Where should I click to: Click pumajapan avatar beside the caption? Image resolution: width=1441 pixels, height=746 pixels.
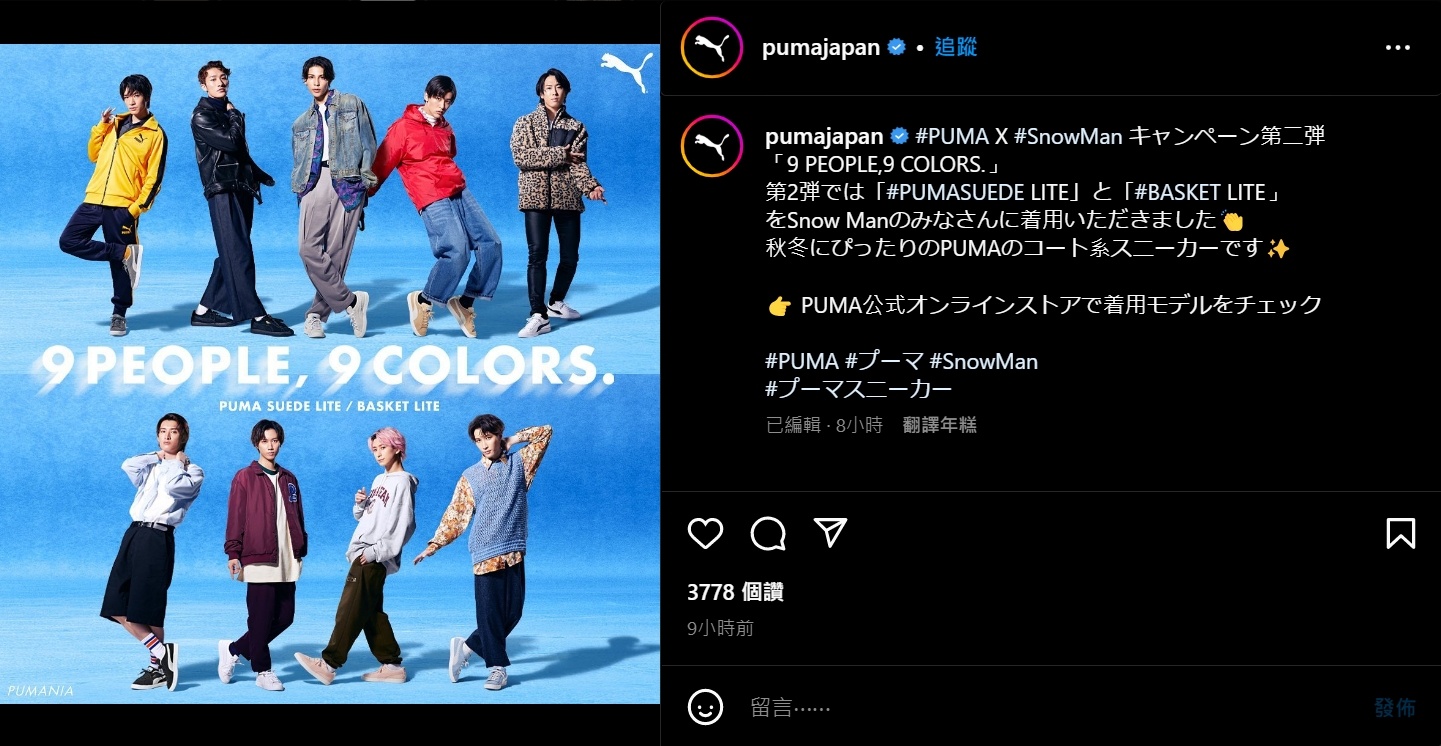click(711, 145)
